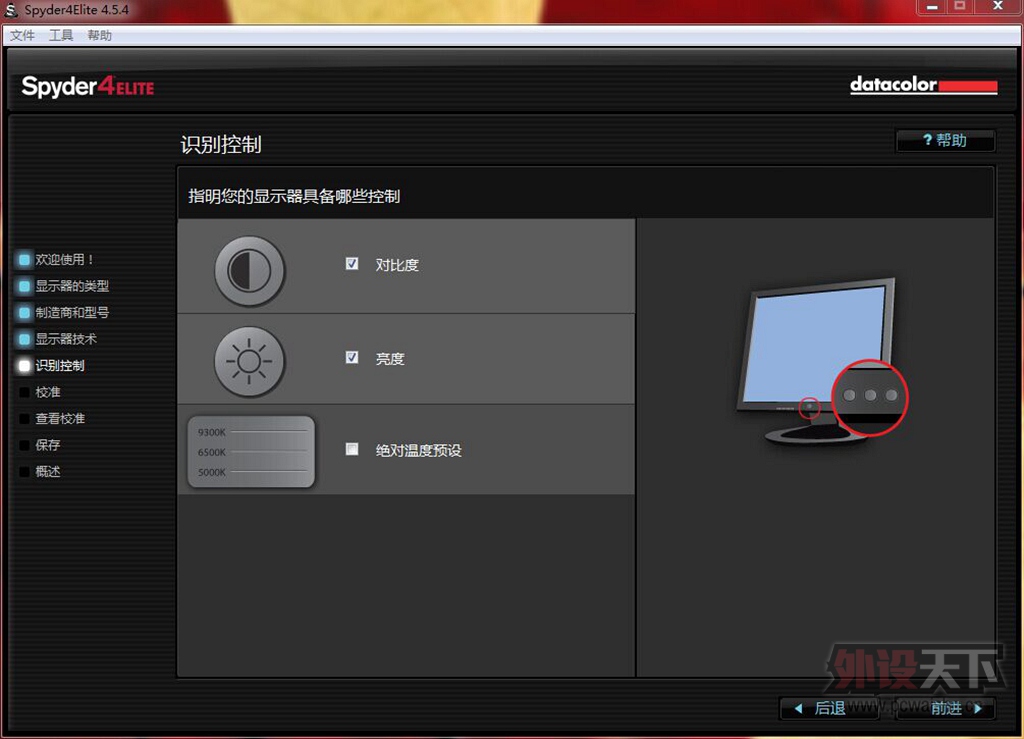
Task: Uncheck the 亮度 checkbox
Action: point(352,357)
